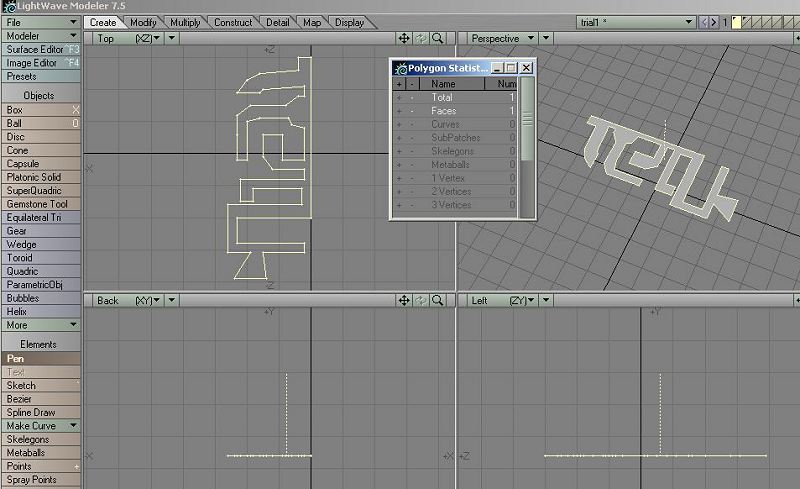Open the File menu

click(40, 22)
